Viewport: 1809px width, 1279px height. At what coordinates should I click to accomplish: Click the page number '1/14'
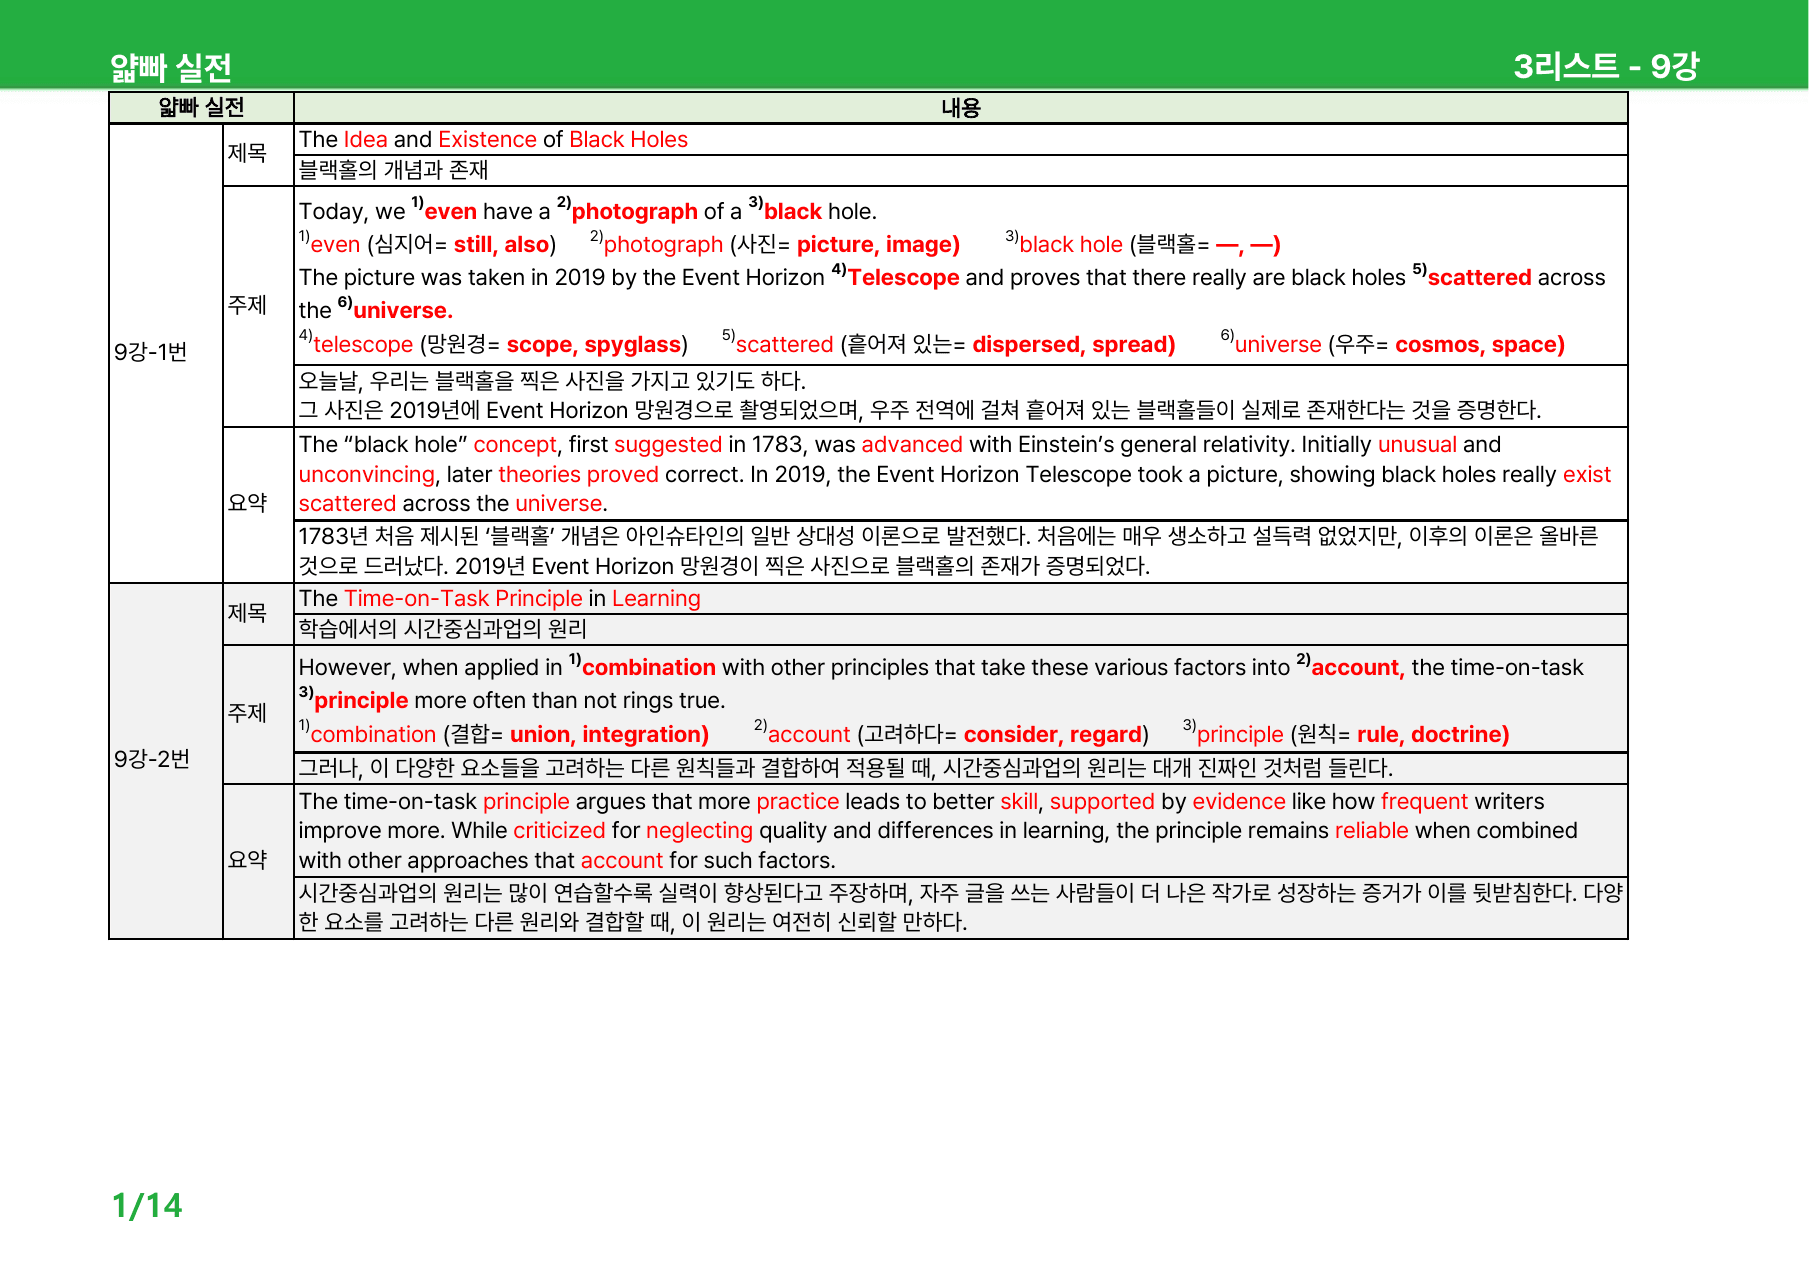click(x=147, y=1205)
